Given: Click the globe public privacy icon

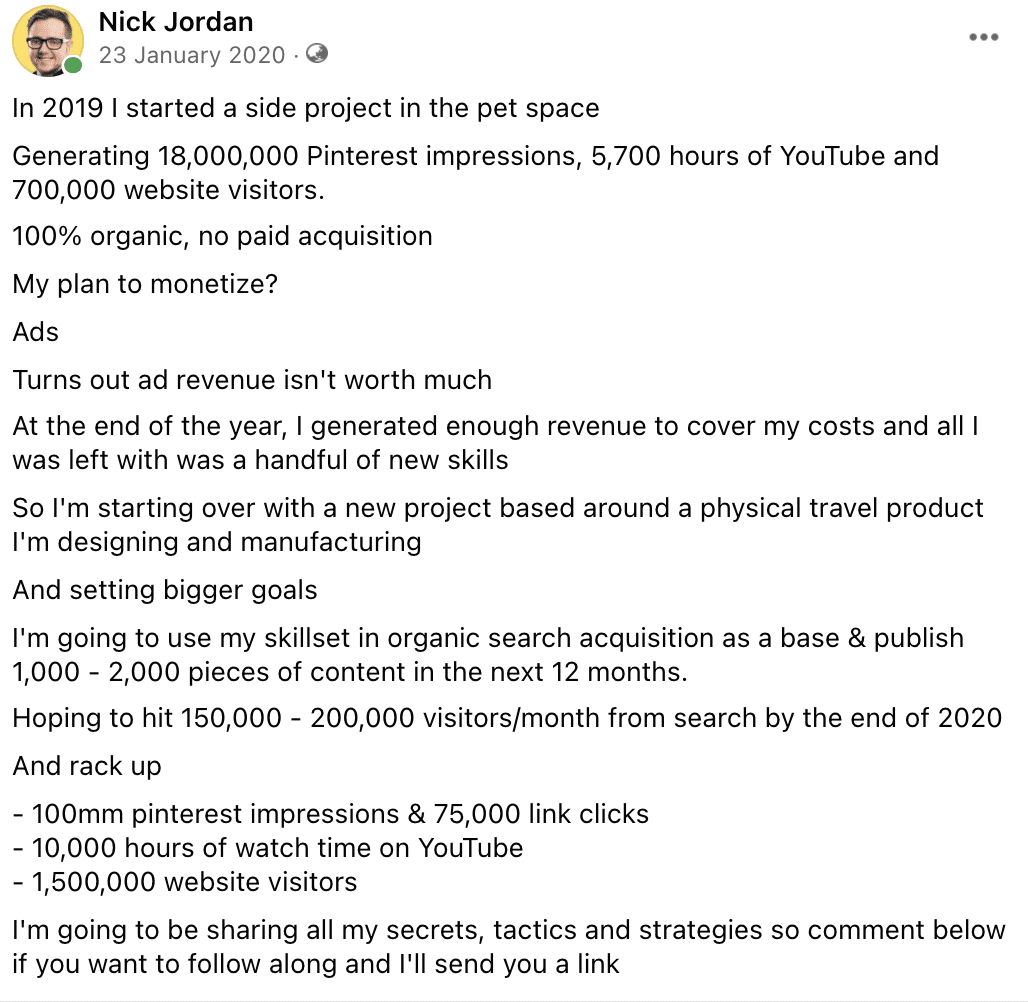Looking at the screenshot, I should [x=317, y=53].
